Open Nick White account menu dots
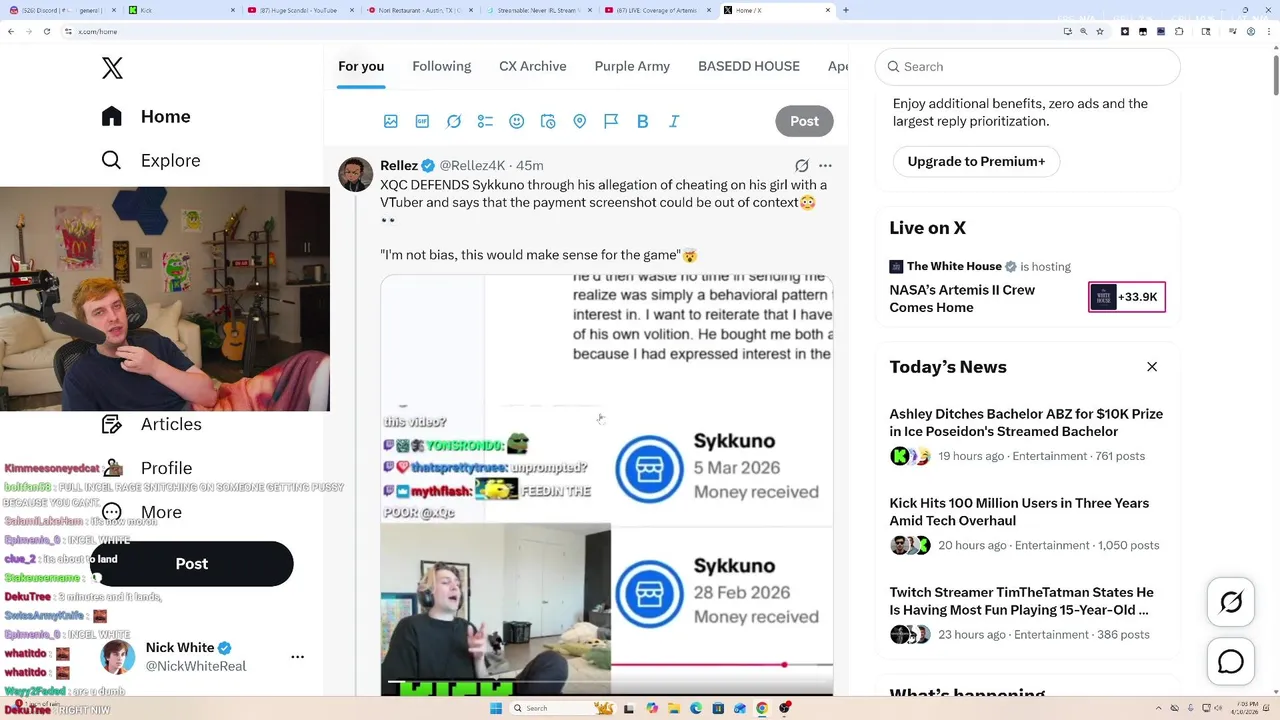This screenshot has width=1280, height=720. (x=297, y=657)
